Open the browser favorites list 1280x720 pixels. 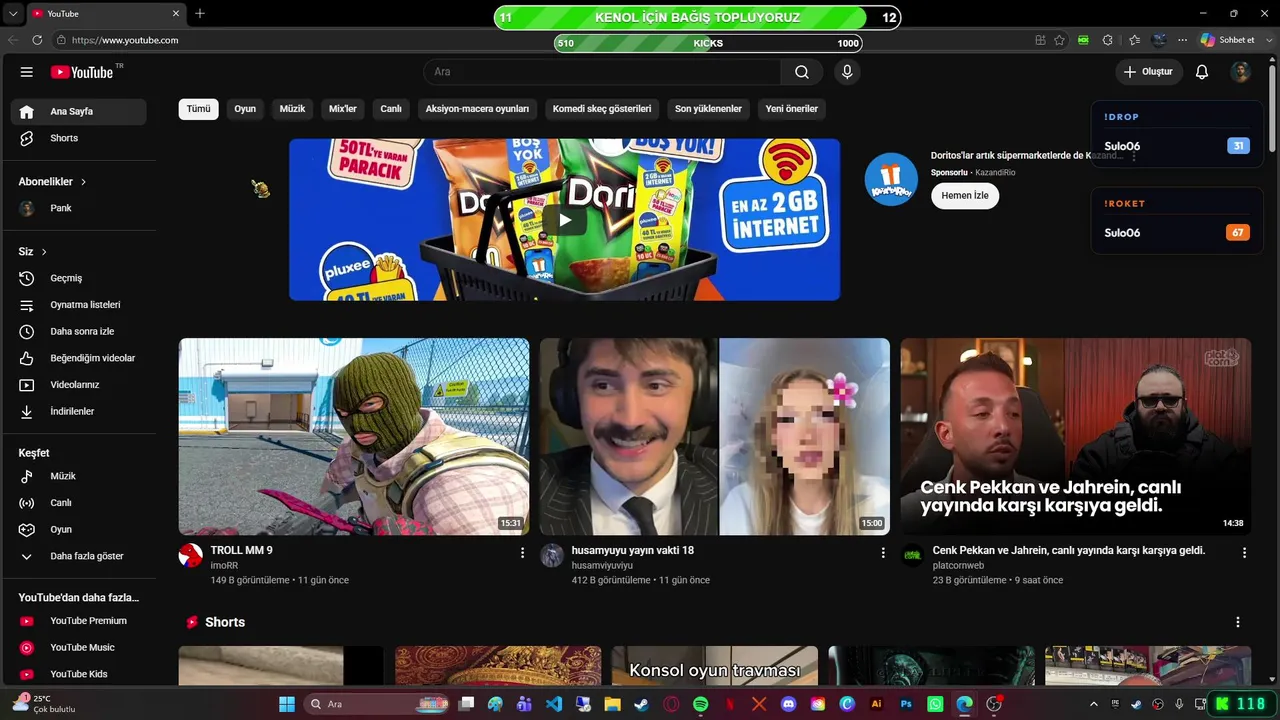point(1134,40)
